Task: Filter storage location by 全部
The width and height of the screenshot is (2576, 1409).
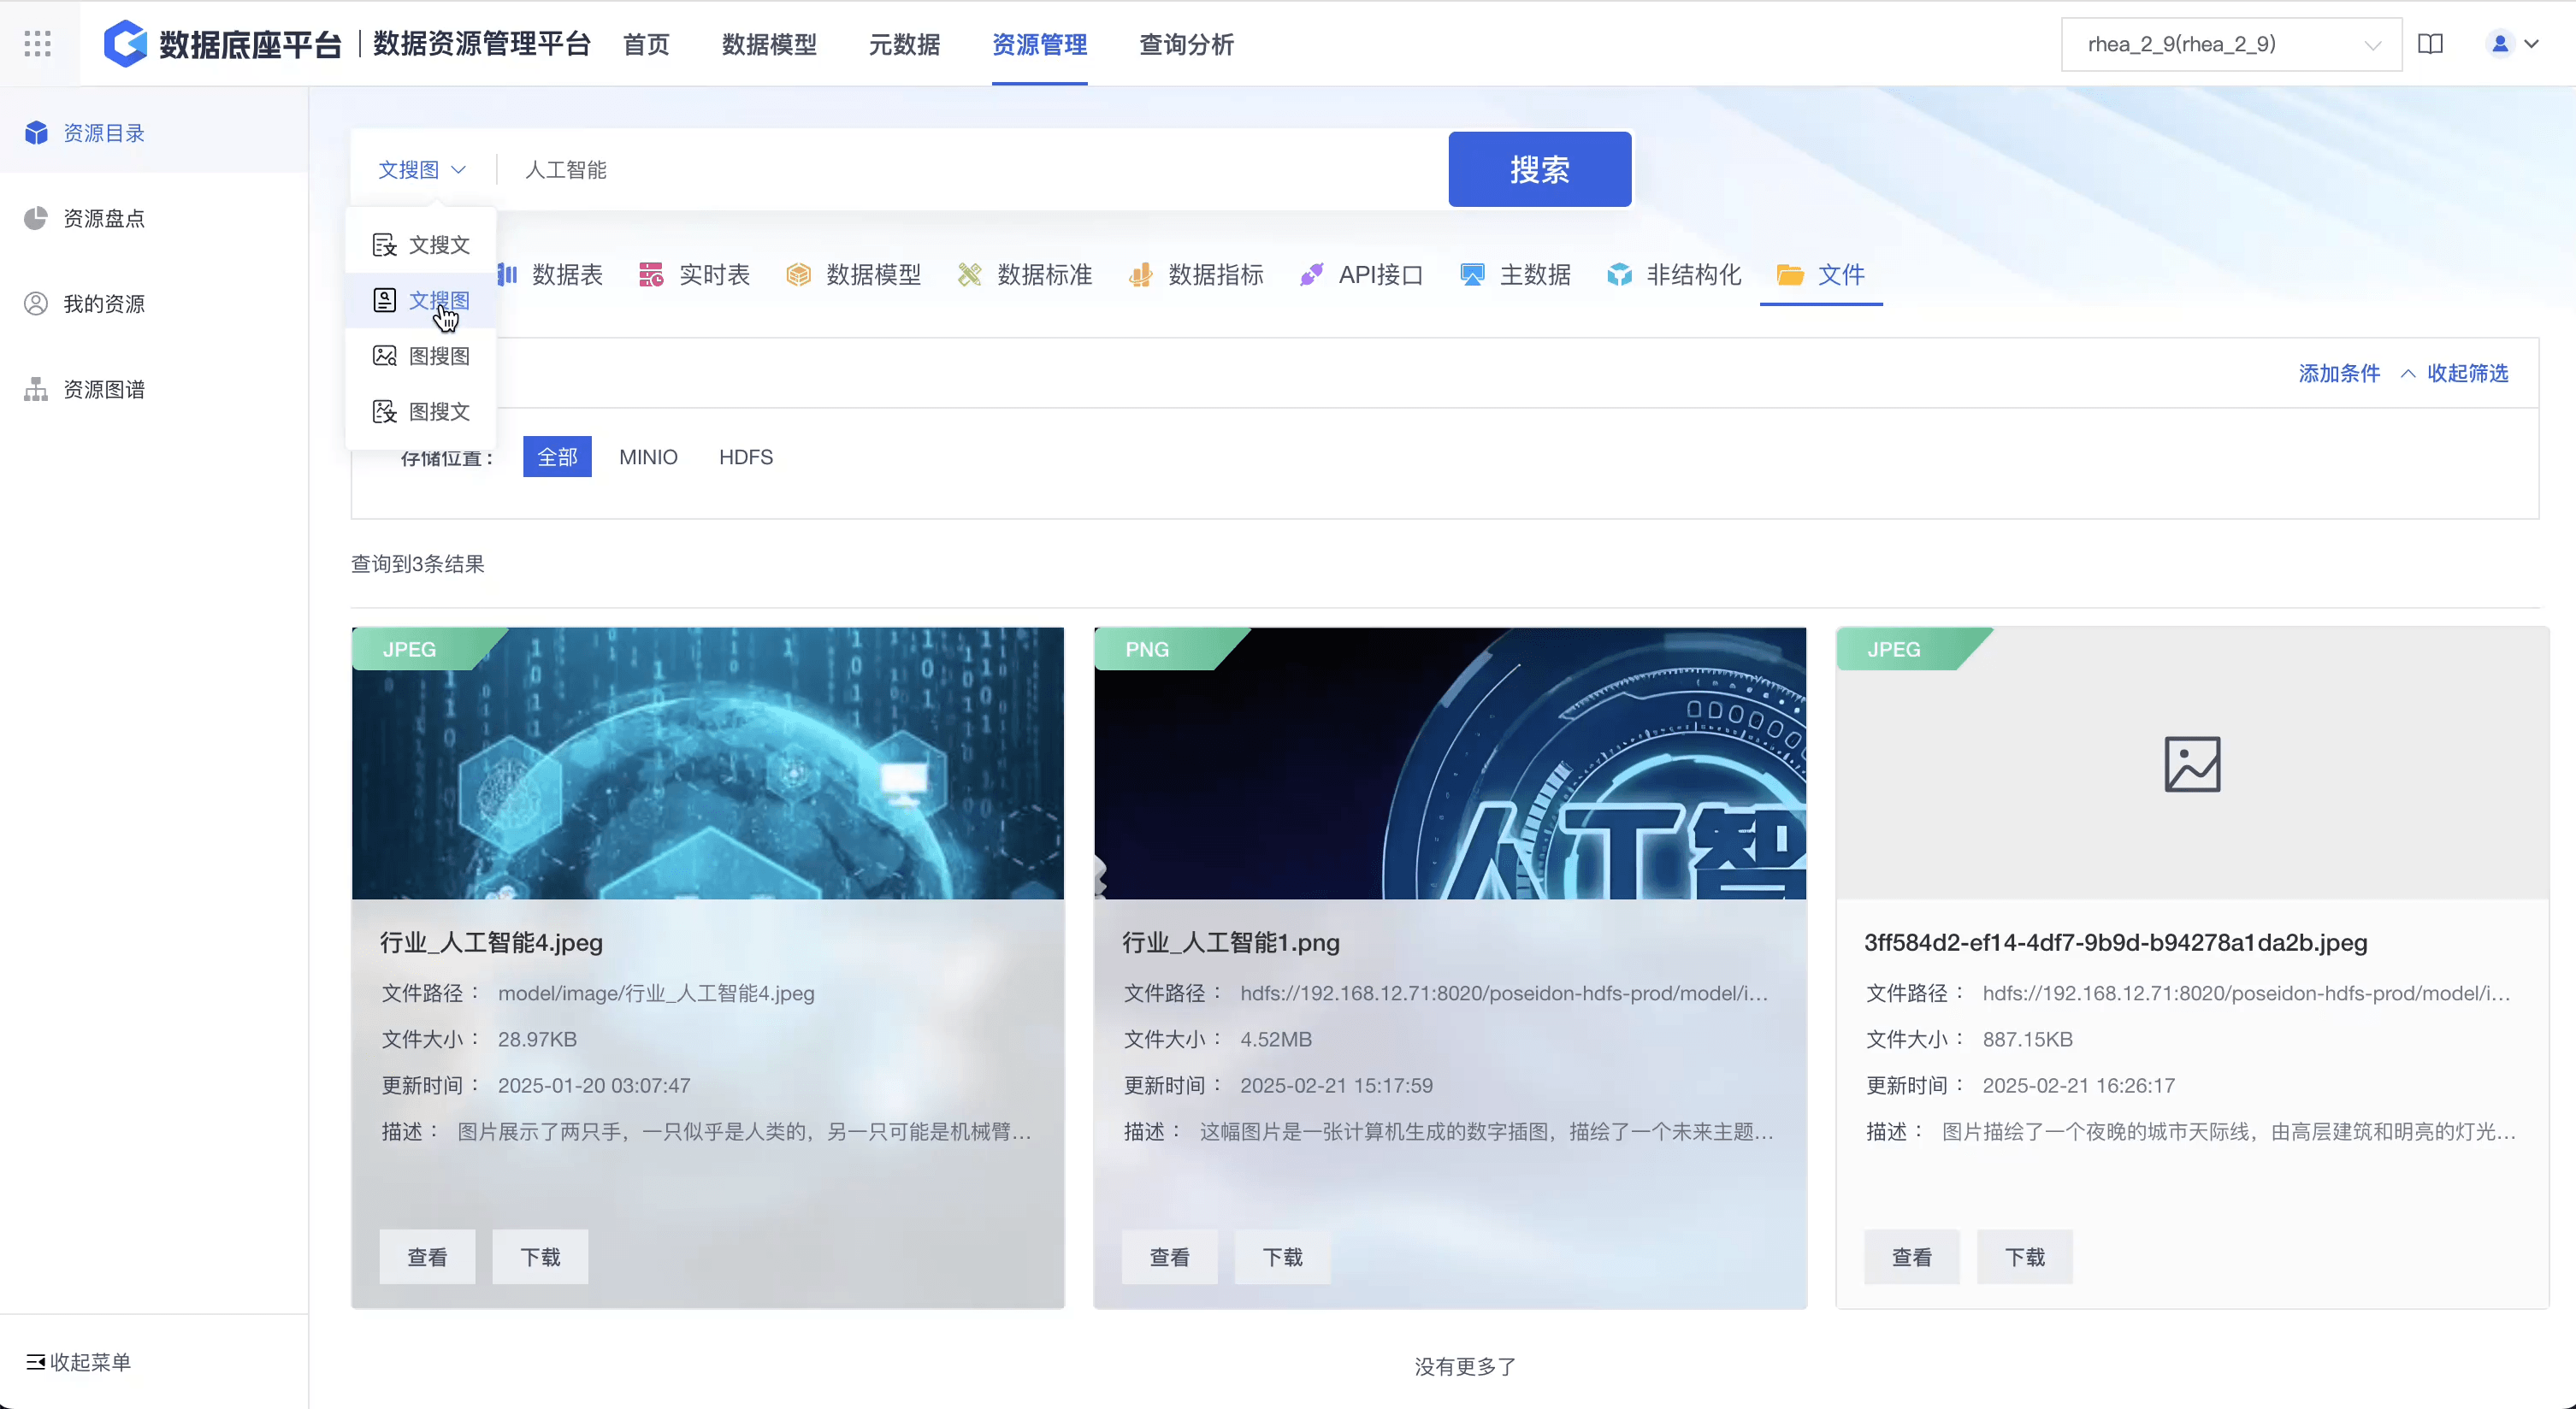Action: [x=557, y=457]
